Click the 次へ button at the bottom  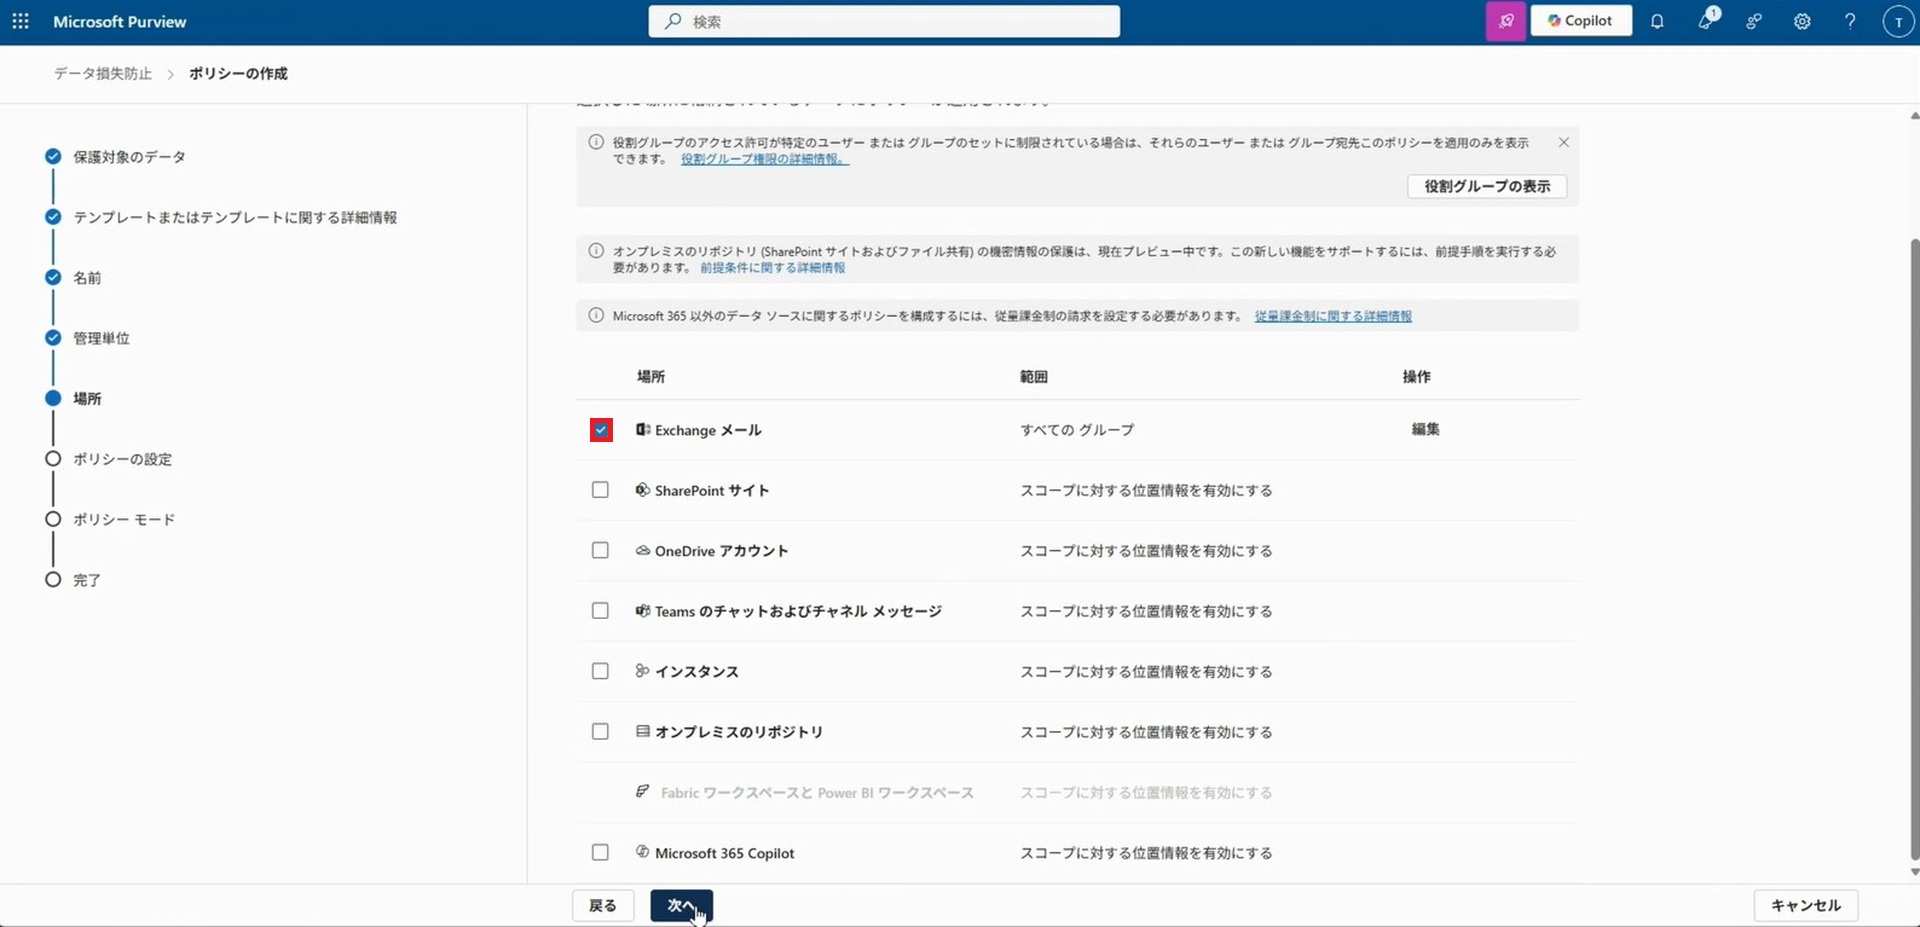point(681,905)
